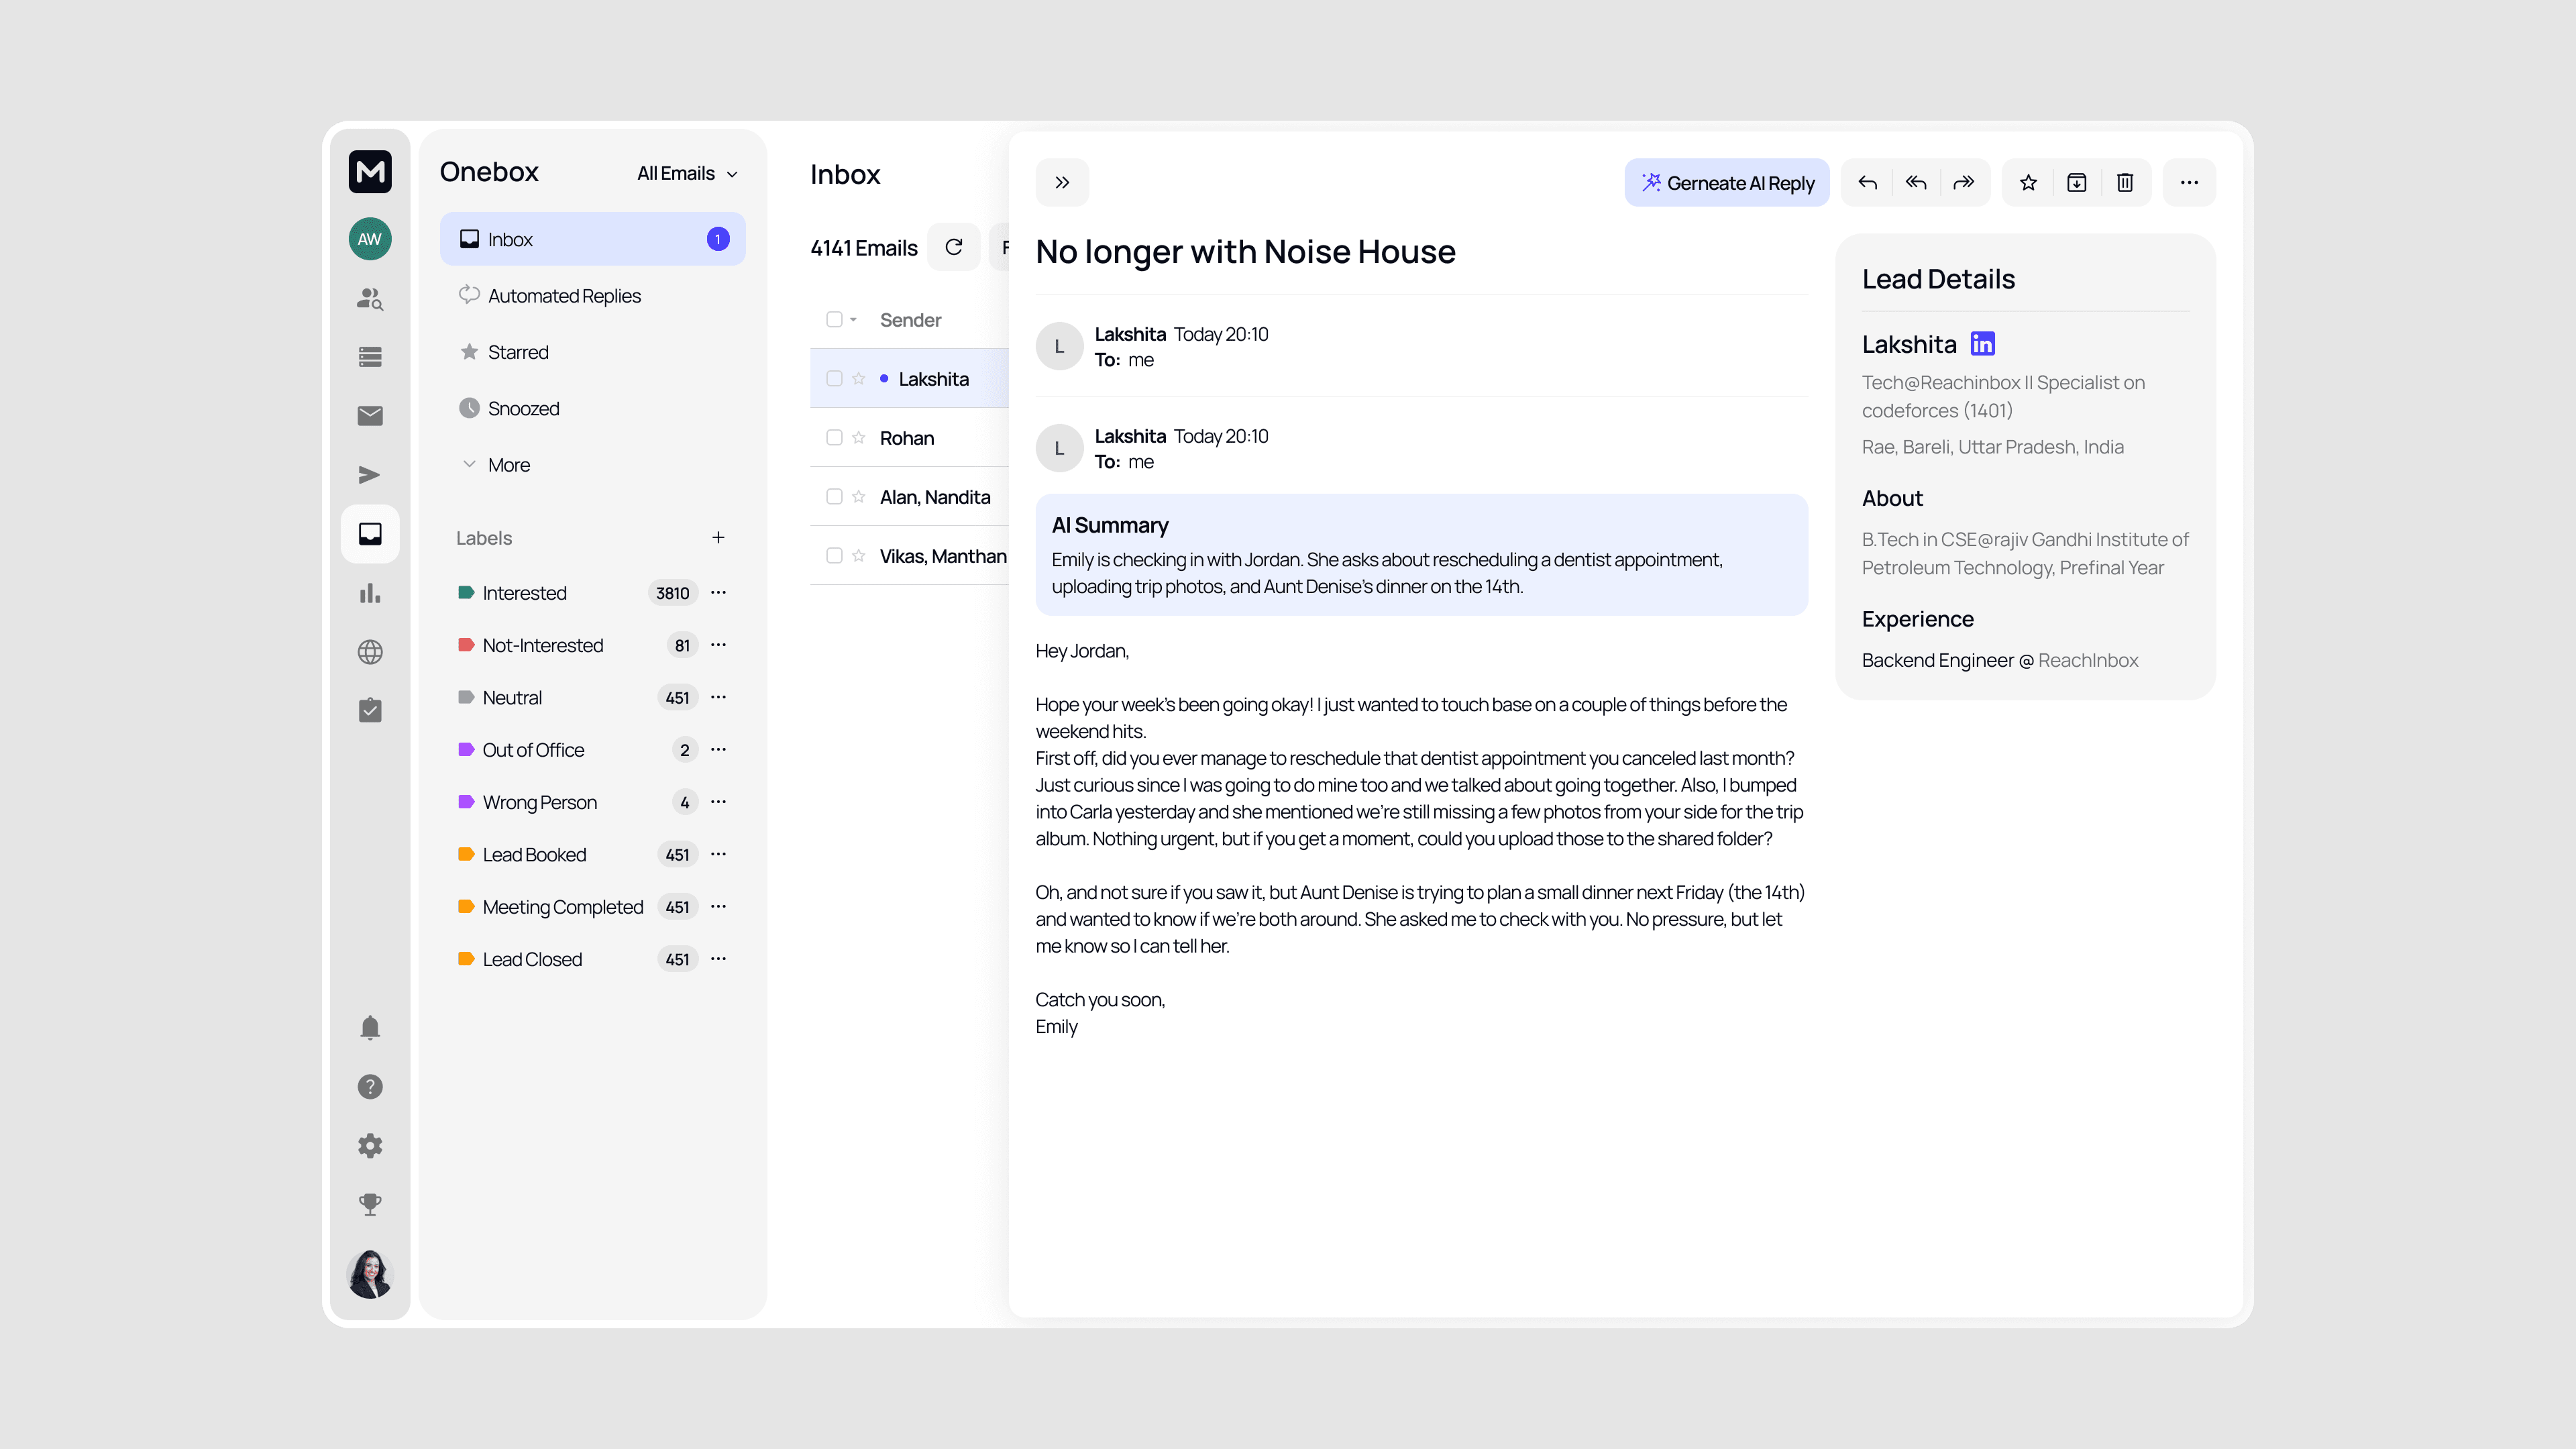
Task: Click the forward email icon
Action: coord(1963,182)
